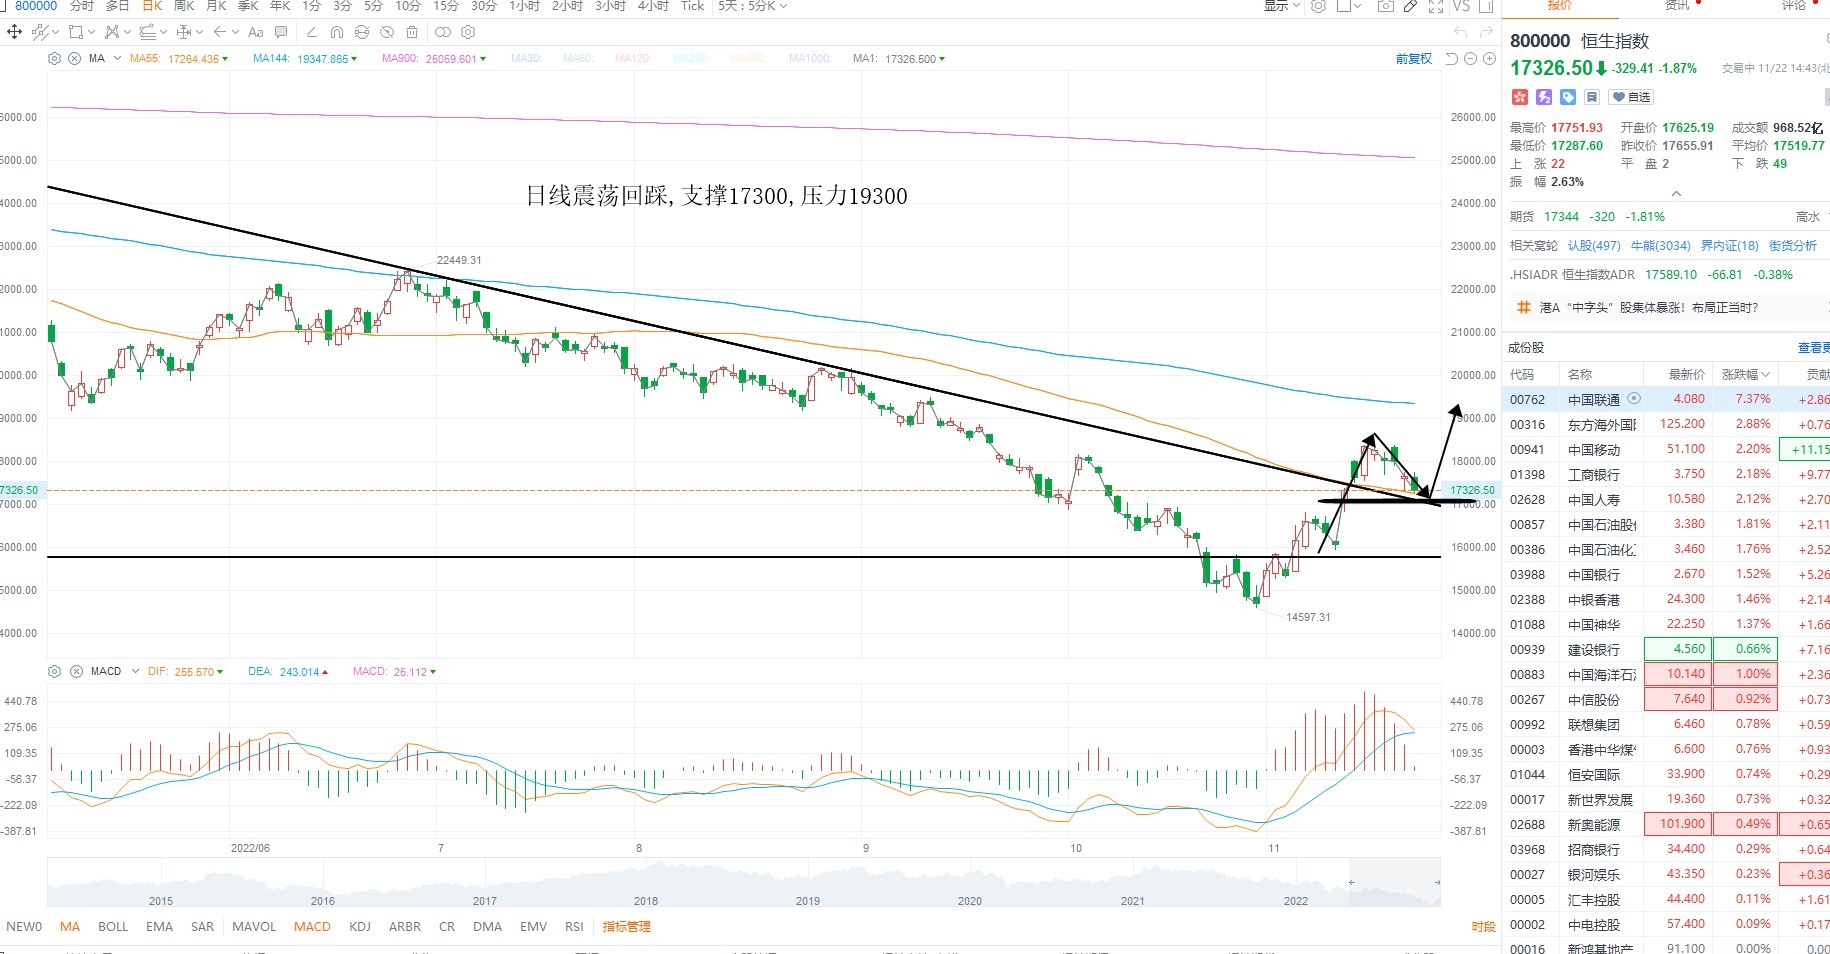Switch to the 周K weekly chart tab
Screen dimensions: 1830x954
point(184,6)
